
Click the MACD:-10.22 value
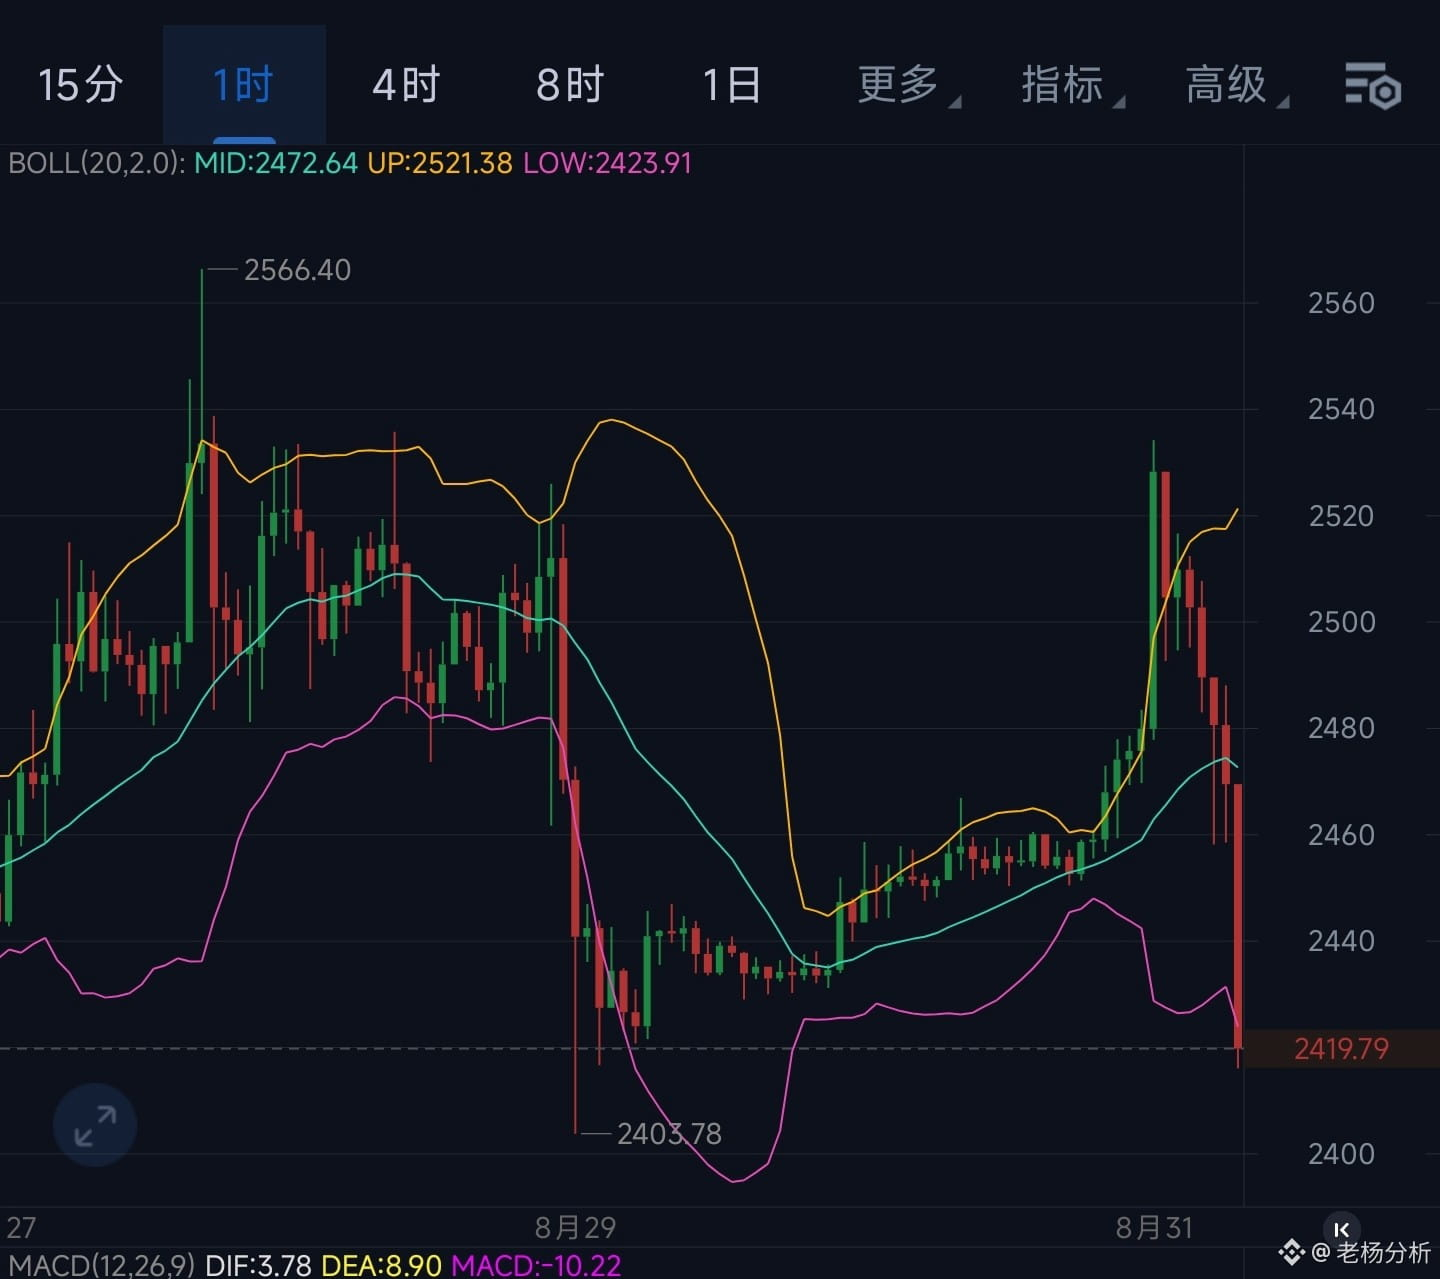coord(537,1265)
